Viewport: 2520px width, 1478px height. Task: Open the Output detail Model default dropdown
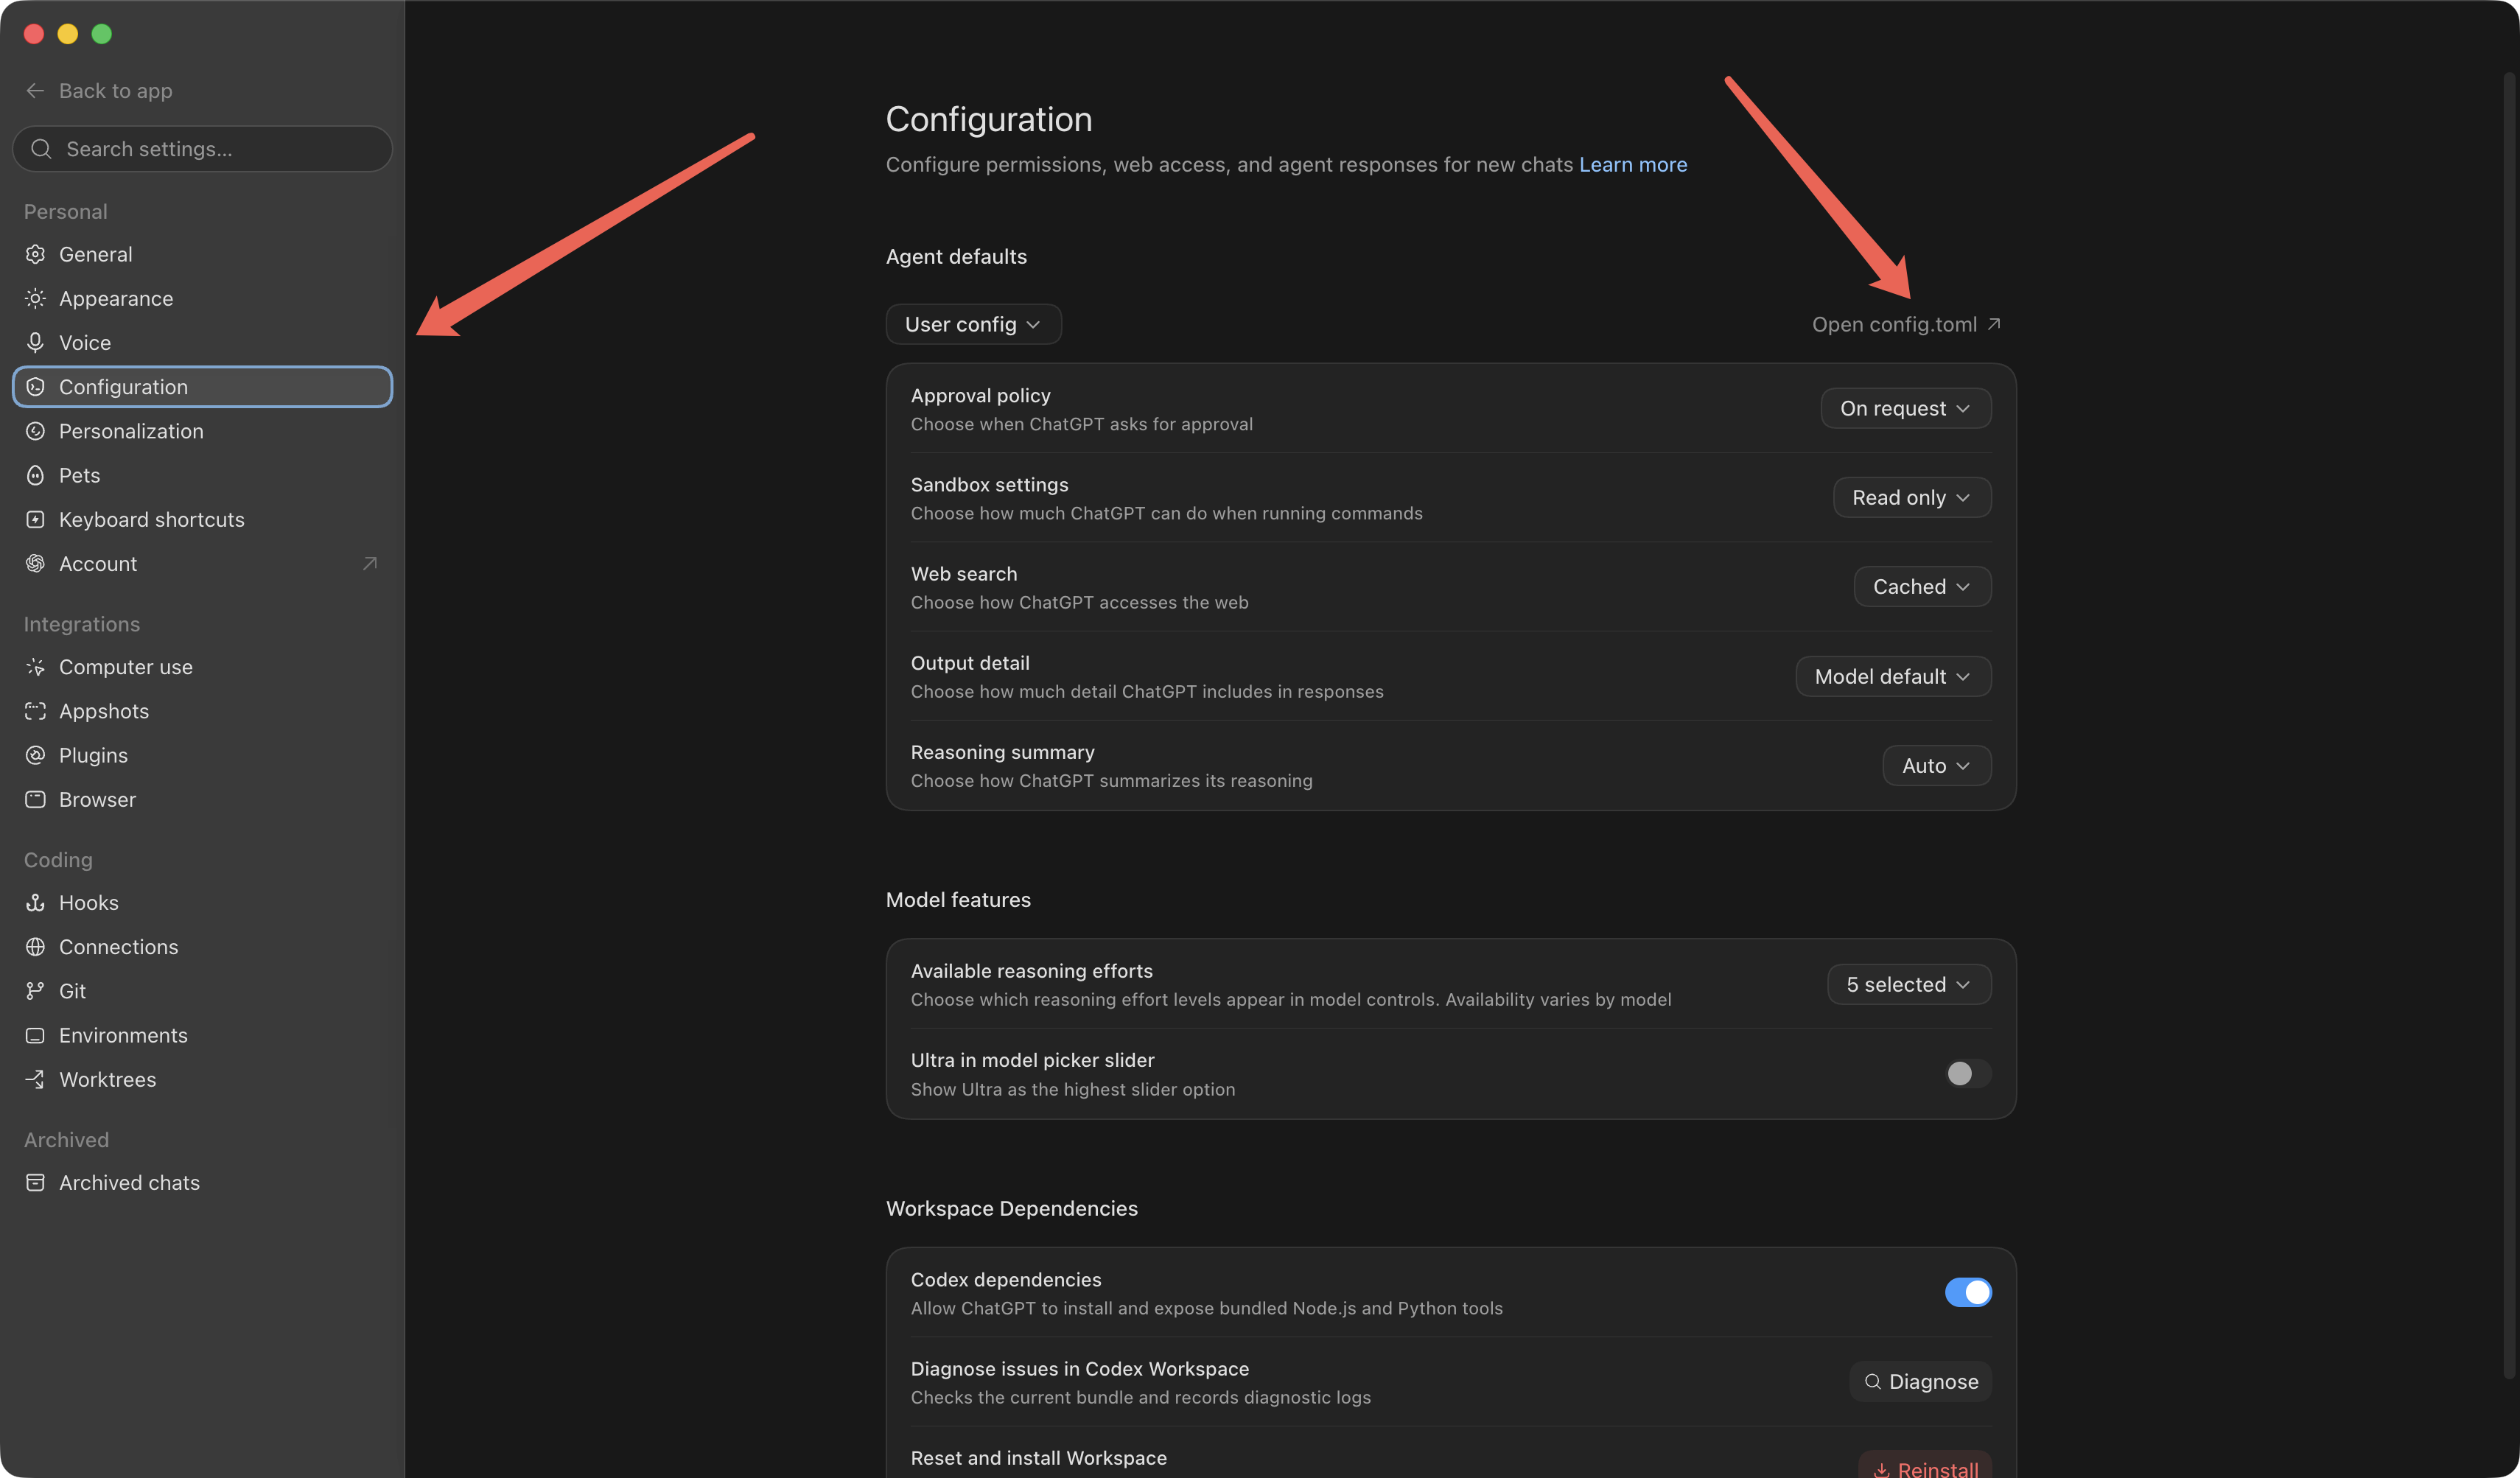coord(1893,676)
